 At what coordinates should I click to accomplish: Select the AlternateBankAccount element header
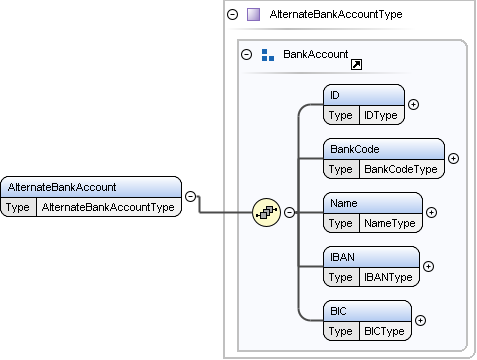tap(91, 187)
